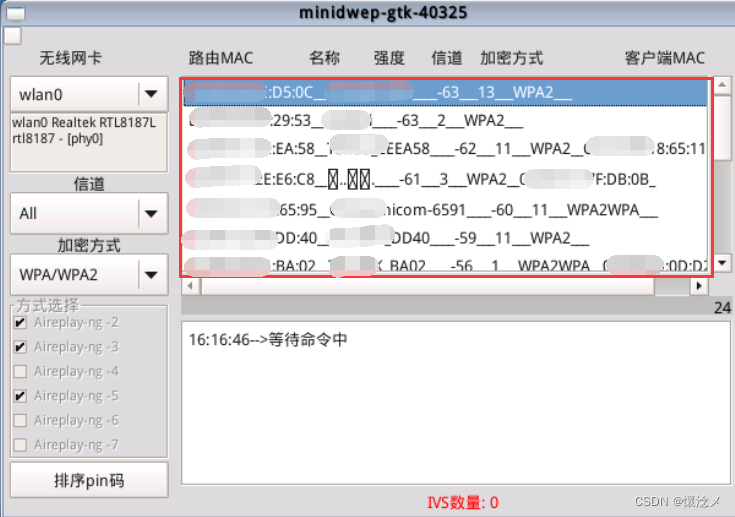Click the small square button below the title bar
Viewport: 735px width, 517px height.
(13, 36)
